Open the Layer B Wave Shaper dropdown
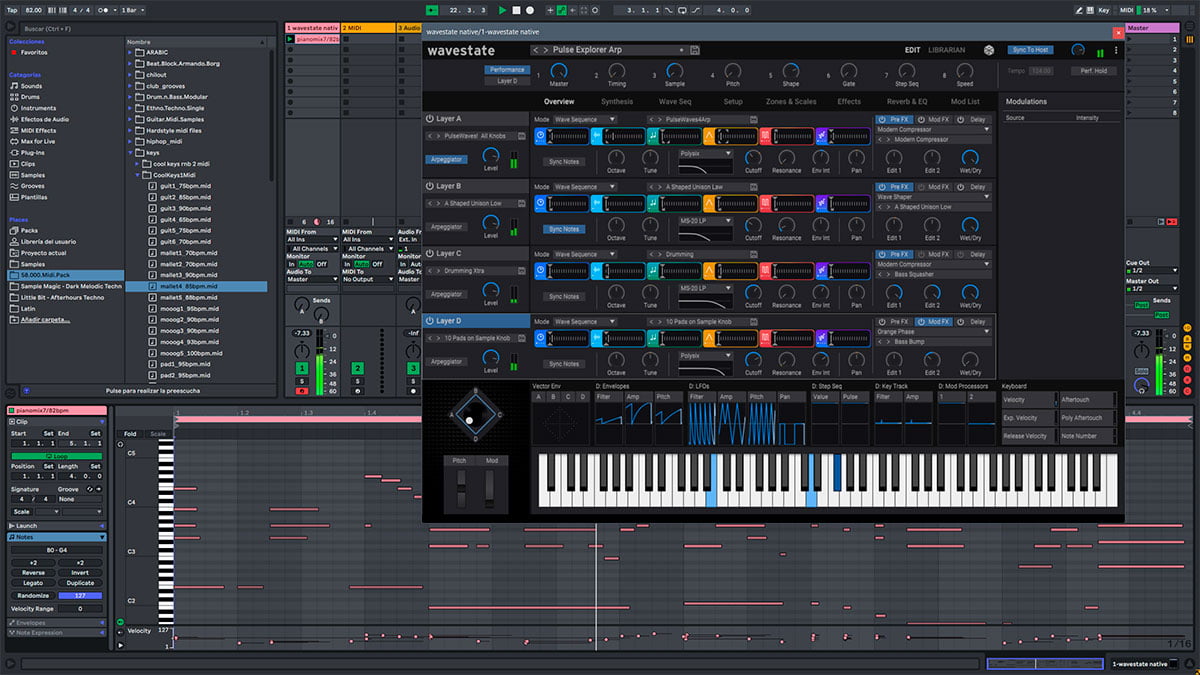 tap(934, 197)
